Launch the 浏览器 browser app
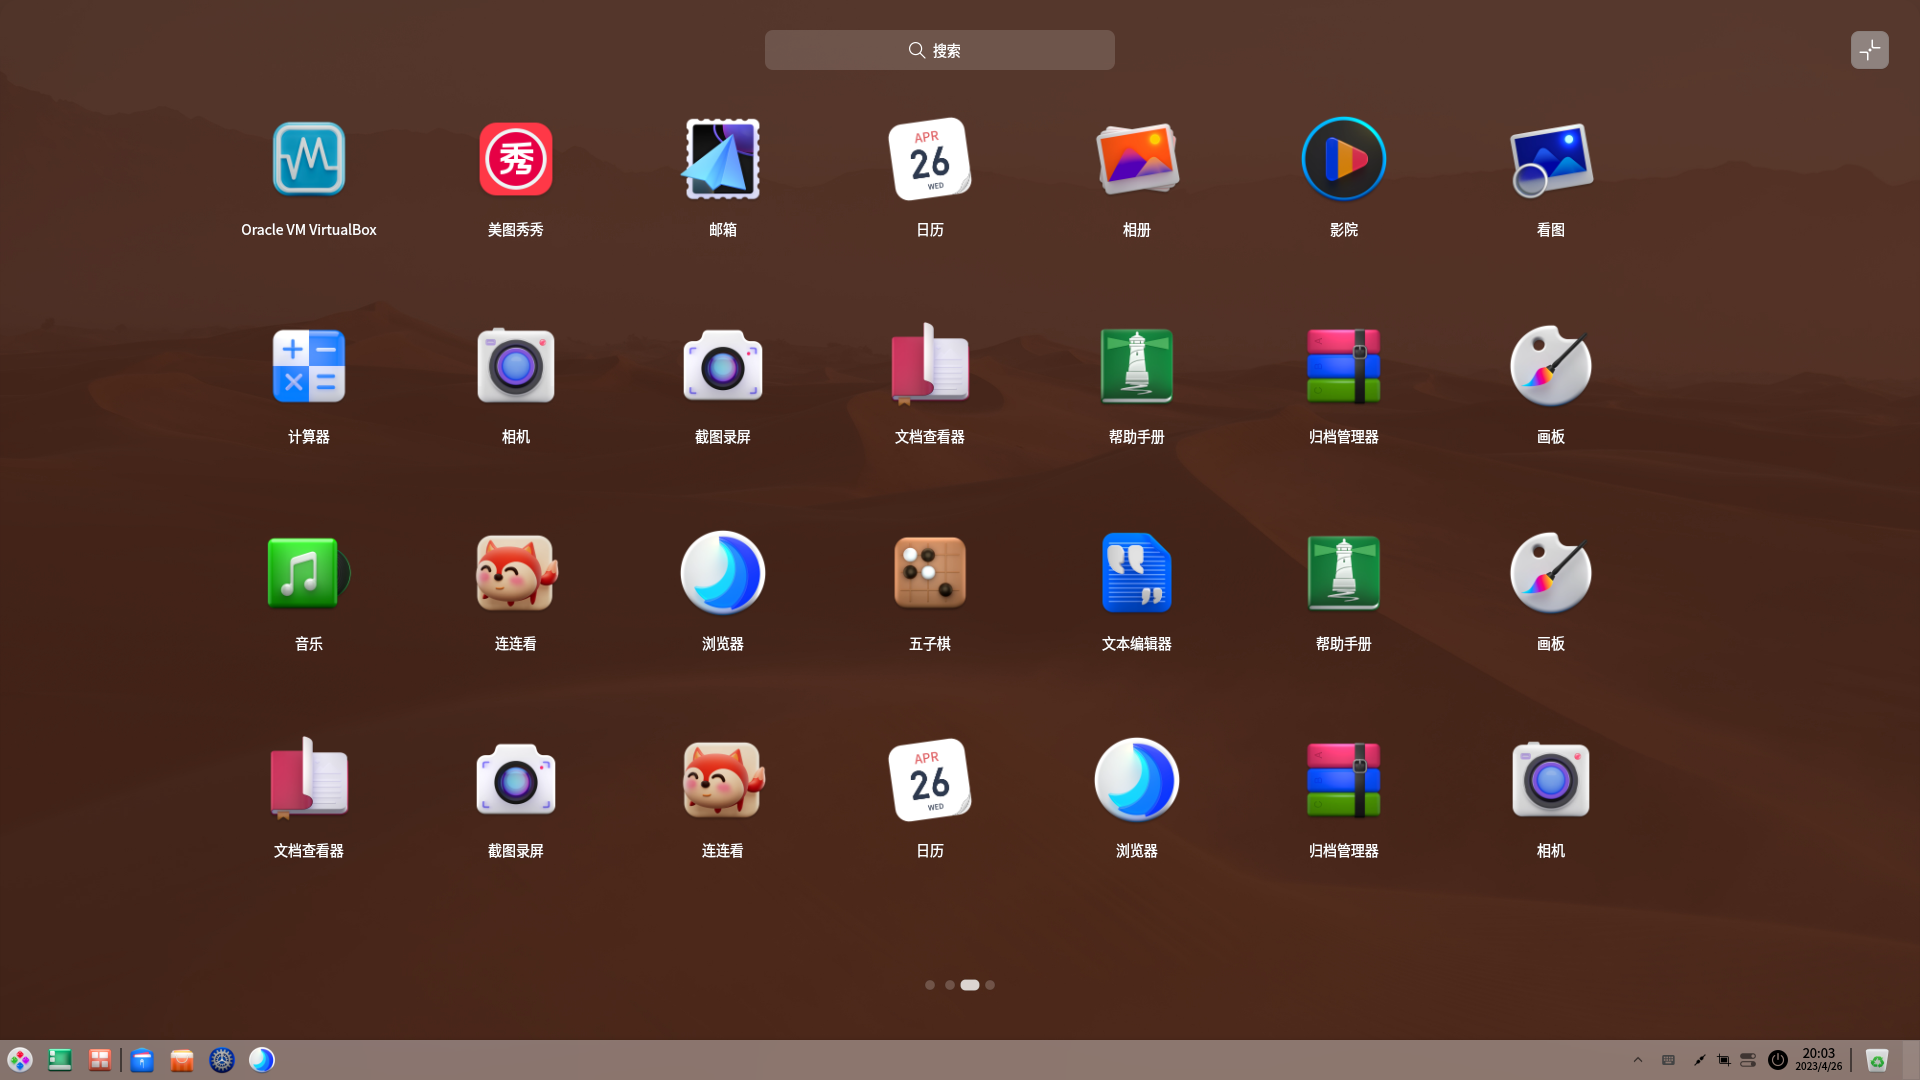Screen dimensions: 1920x1080 pyautogui.click(x=722, y=573)
